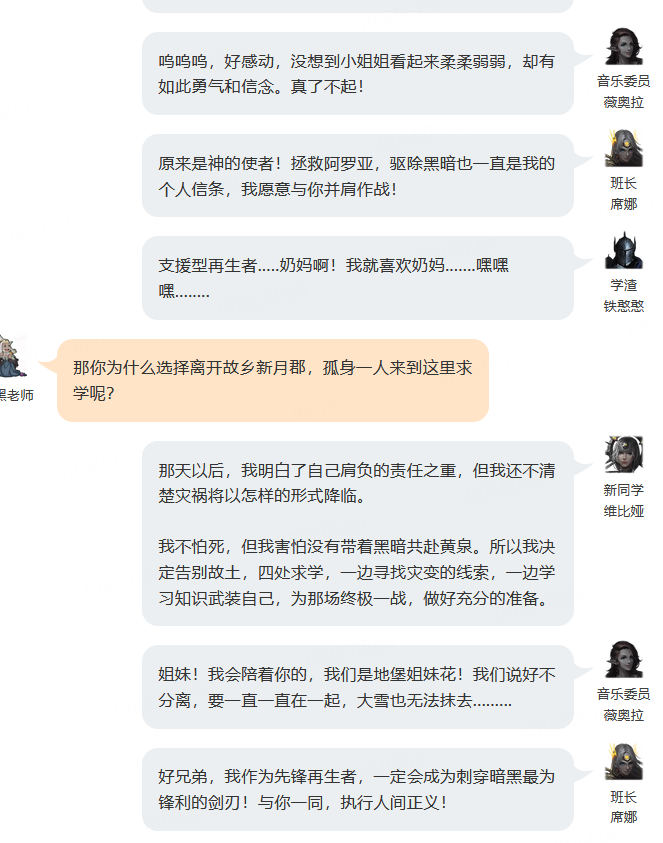Select the orange teacher question bubble
663x843 pixels.
click(x=273, y=380)
